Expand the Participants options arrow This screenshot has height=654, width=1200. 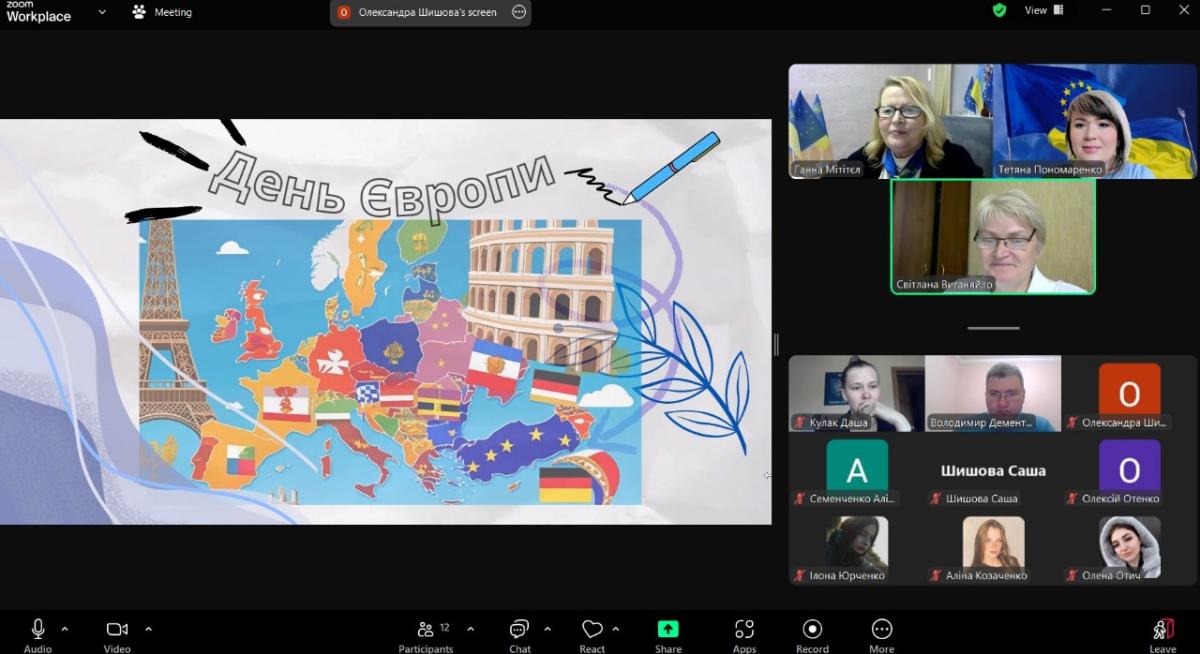click(470, 629)
